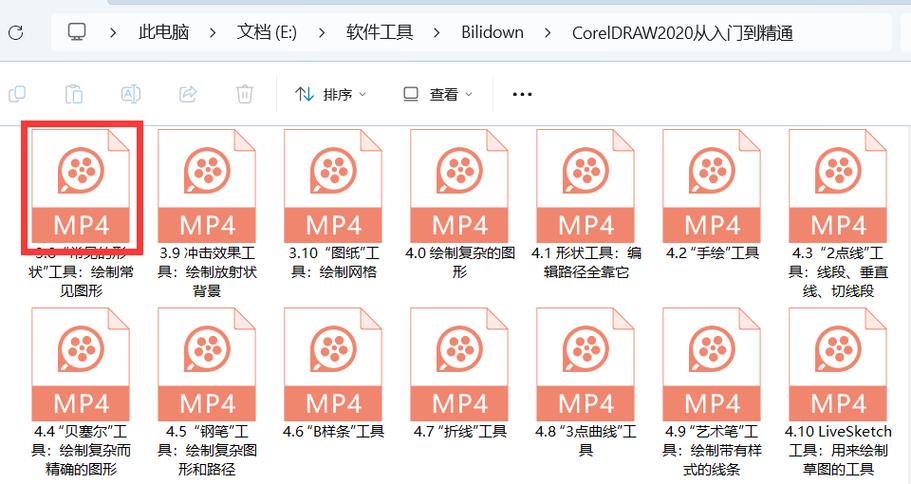Select the MP4 icon for 4.2 手绘工具
This screenshot has width=911, height=484.
click(712, 186)
